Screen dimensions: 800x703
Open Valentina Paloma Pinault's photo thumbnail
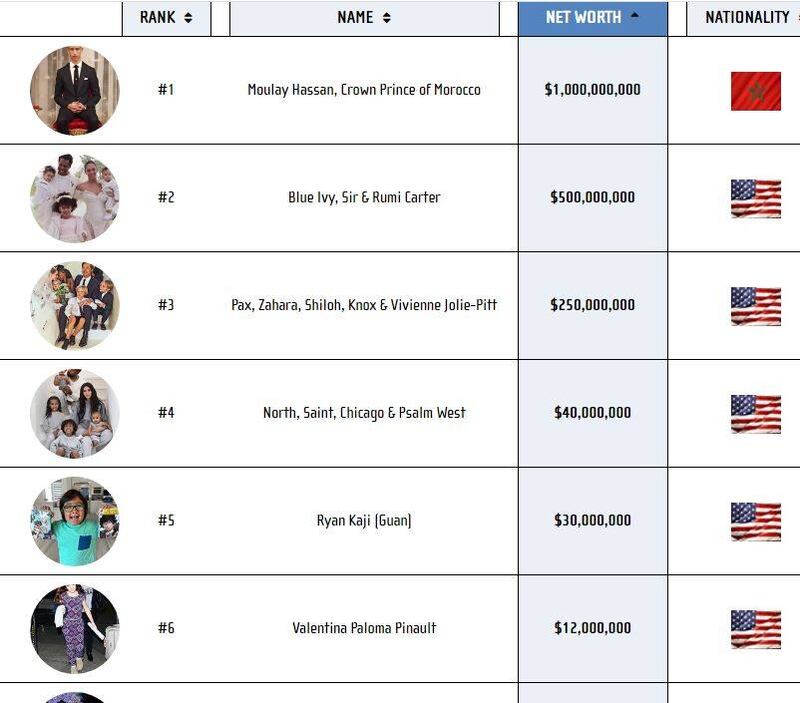pos(75,629)
